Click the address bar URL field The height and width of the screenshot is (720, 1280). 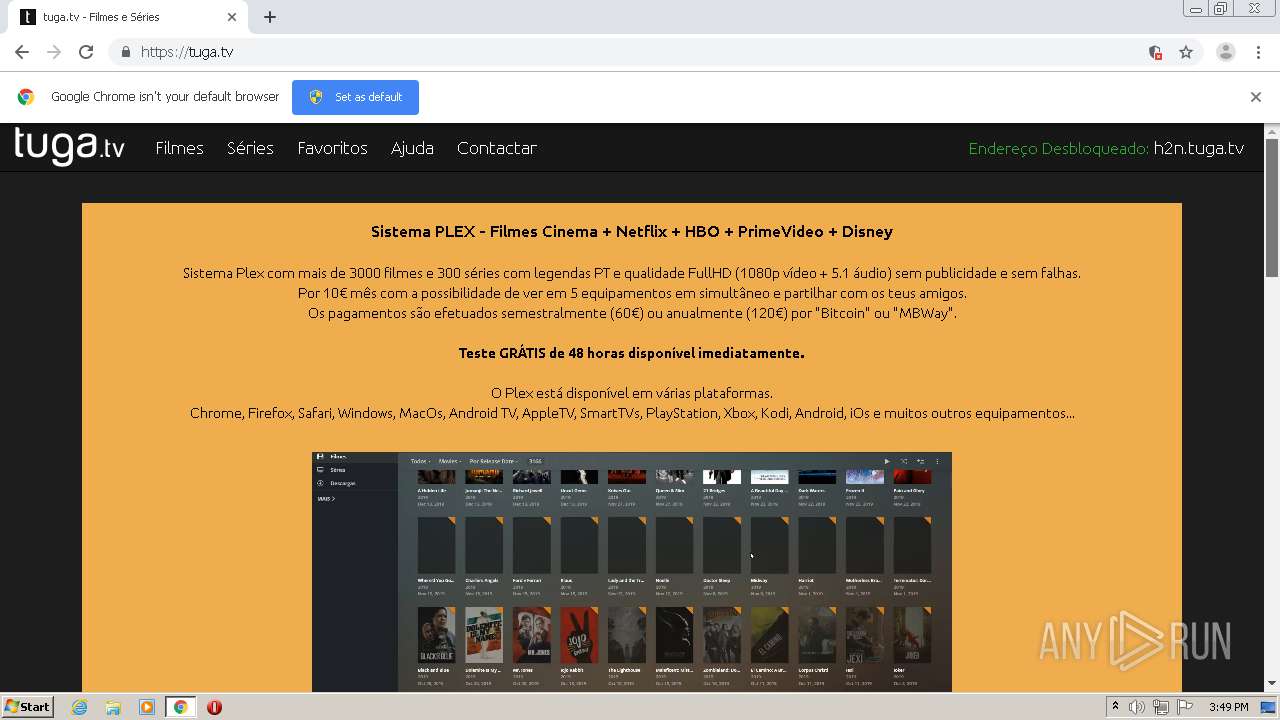tap(640, 52)
